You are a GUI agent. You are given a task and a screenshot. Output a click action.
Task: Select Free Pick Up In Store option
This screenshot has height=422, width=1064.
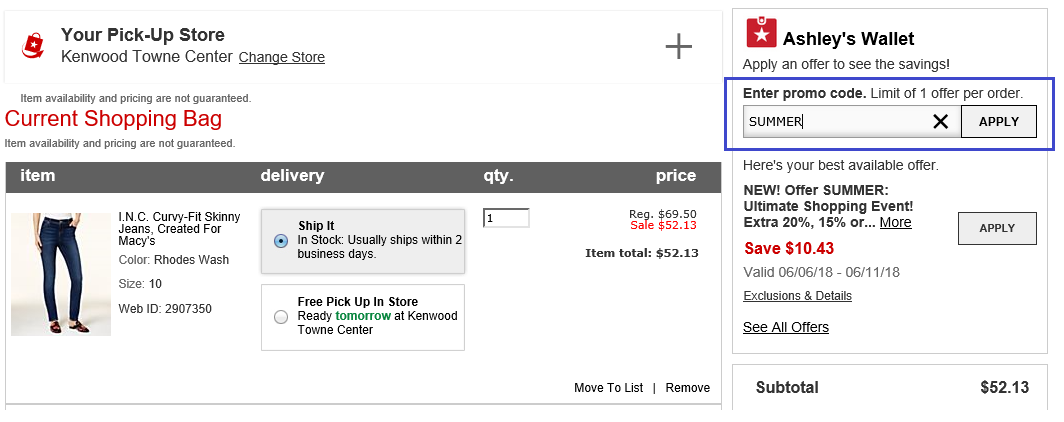pos(281,317)
